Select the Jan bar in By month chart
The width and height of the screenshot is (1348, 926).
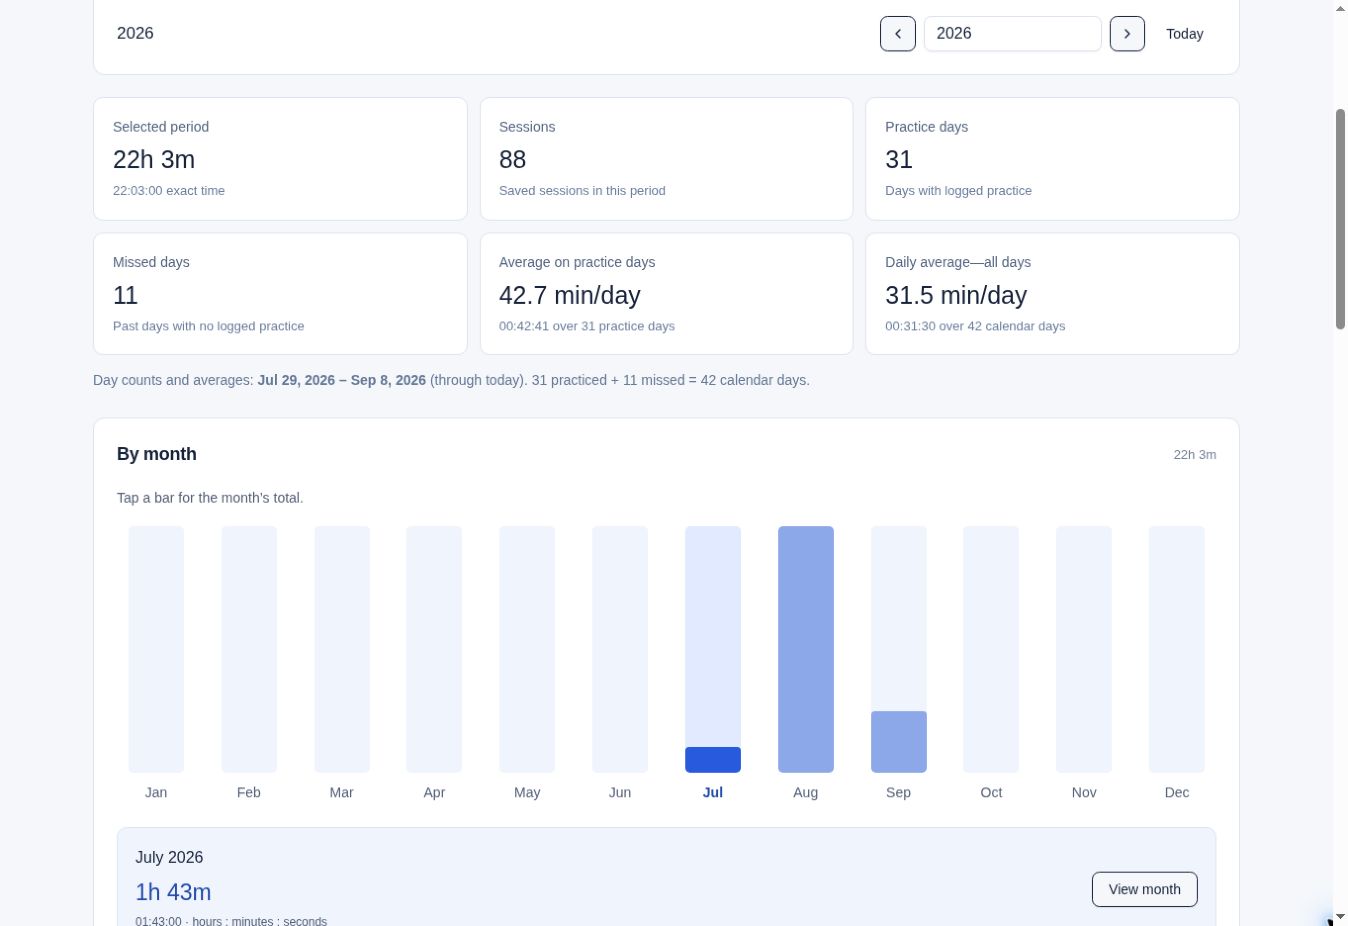(x=156, y=649)
